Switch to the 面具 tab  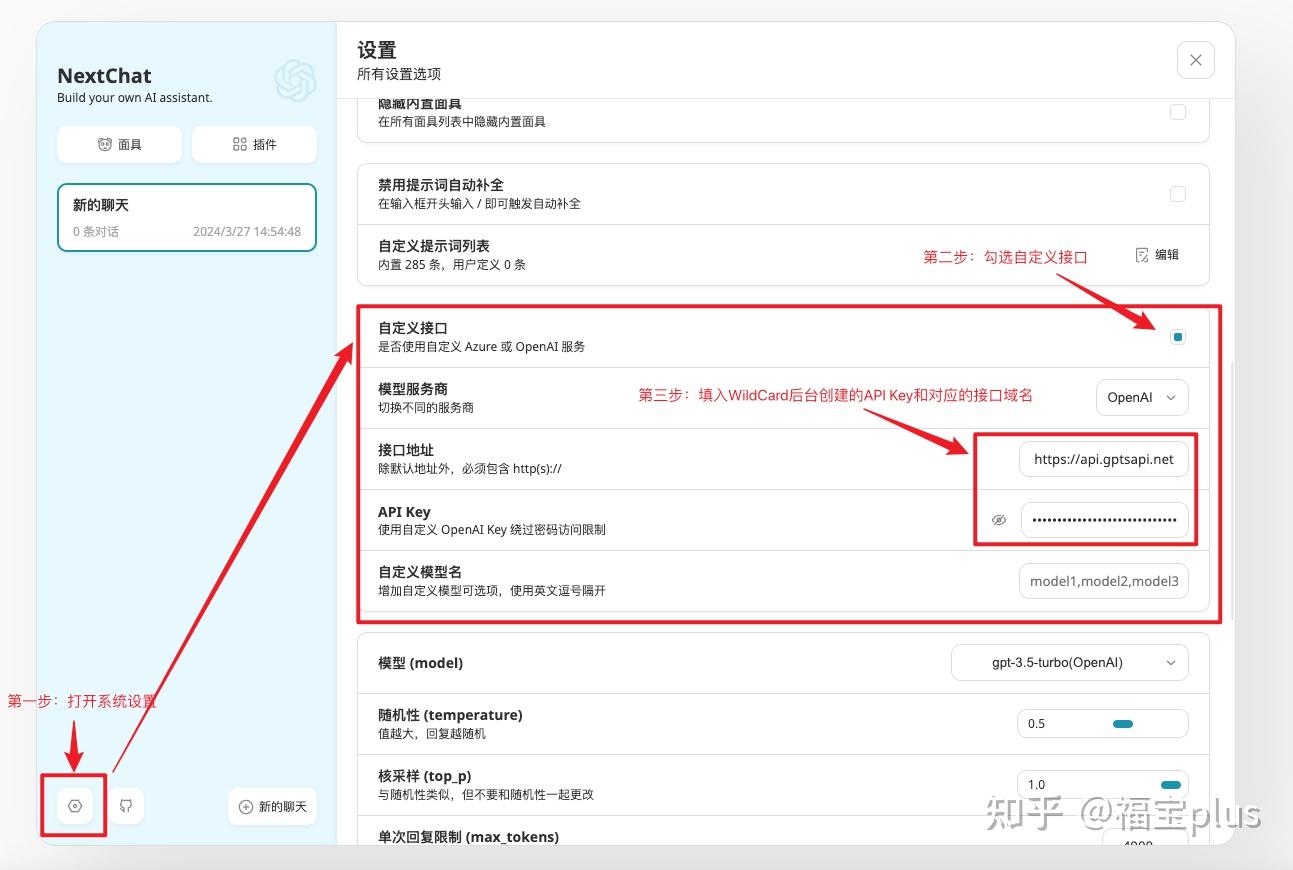tap(118, 144)
